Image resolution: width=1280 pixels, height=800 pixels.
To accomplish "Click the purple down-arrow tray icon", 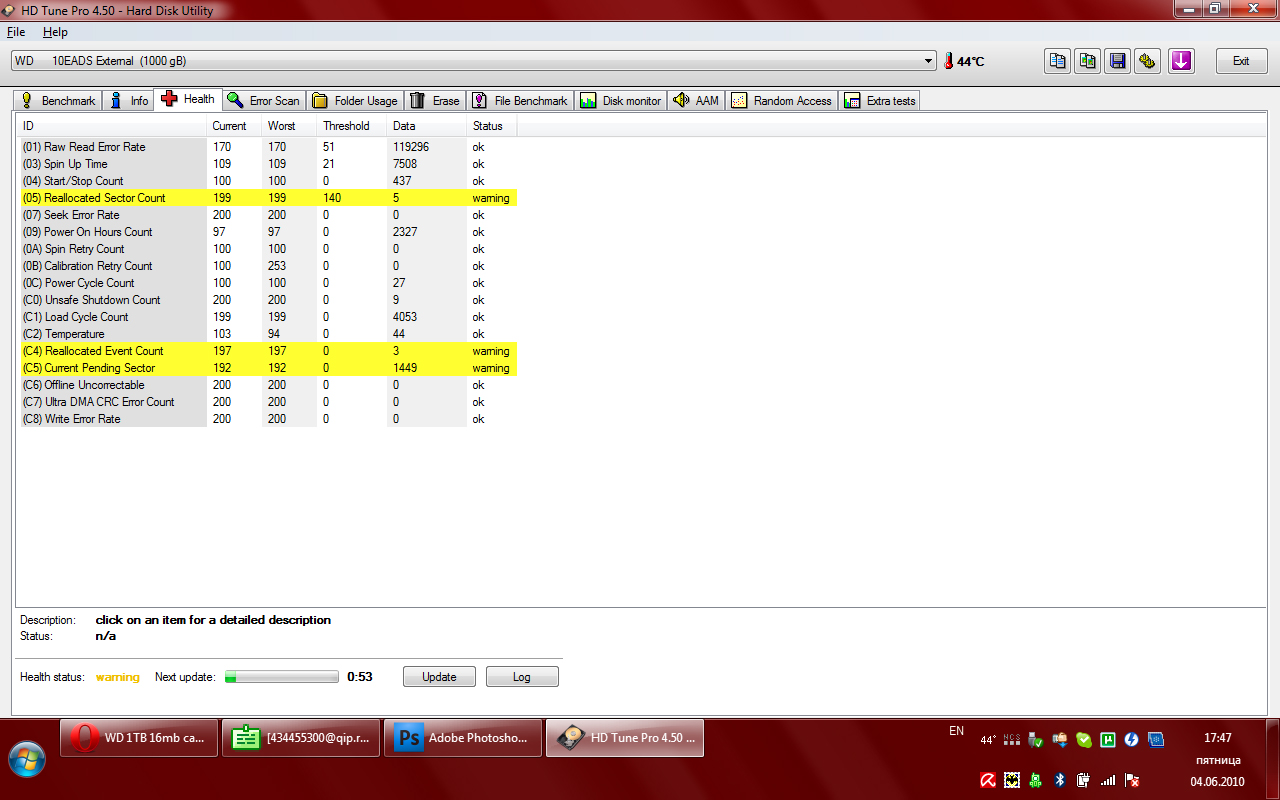I will [1181, 61].
